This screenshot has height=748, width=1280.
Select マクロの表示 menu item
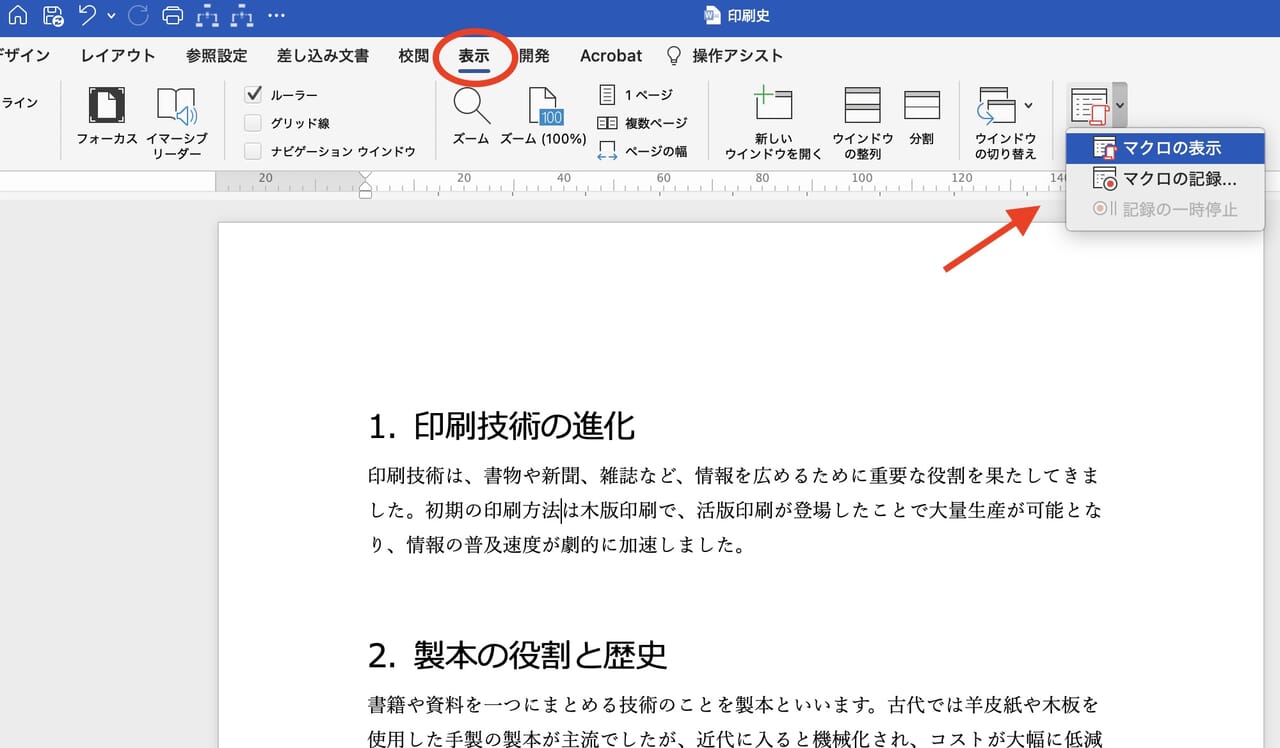pos(1166,148)
